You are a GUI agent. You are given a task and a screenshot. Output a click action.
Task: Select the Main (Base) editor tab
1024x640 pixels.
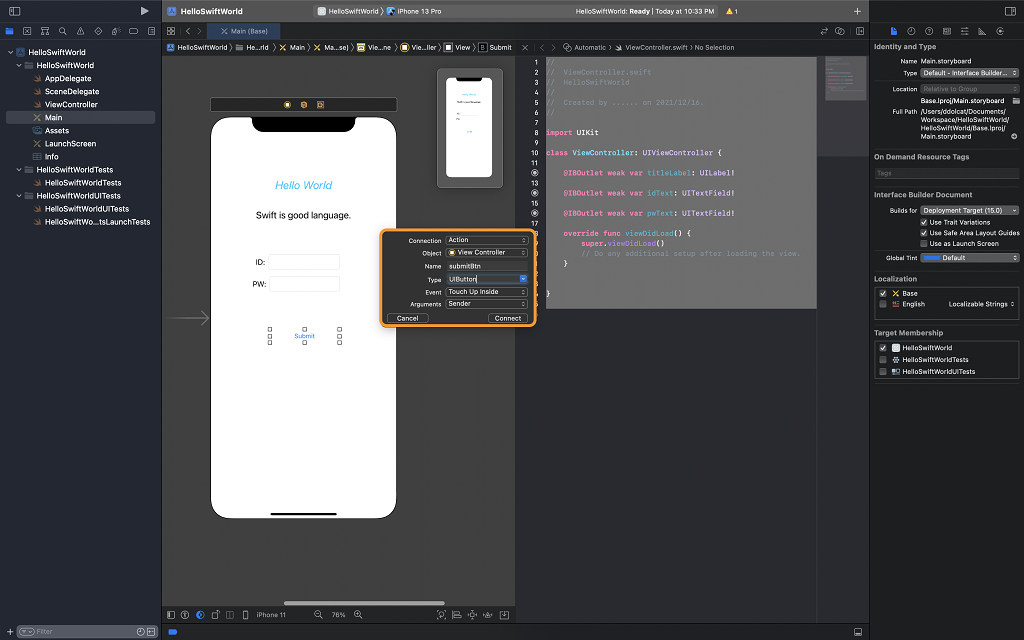pyautogui.click(x=245, y=31)
